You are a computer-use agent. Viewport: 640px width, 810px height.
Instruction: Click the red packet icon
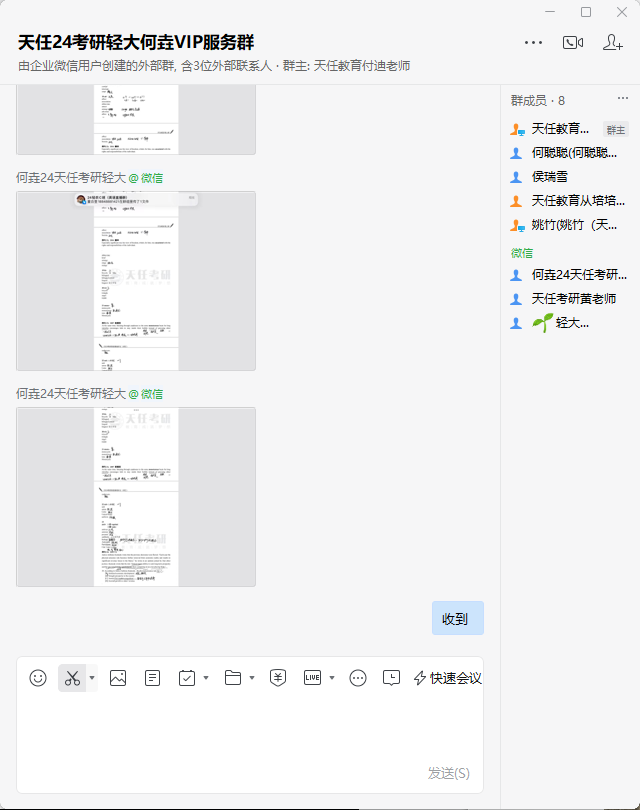pos(278,678)
